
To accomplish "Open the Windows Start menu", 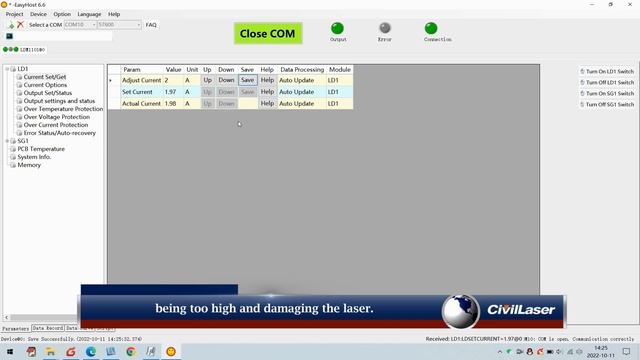I will [10, 351].
